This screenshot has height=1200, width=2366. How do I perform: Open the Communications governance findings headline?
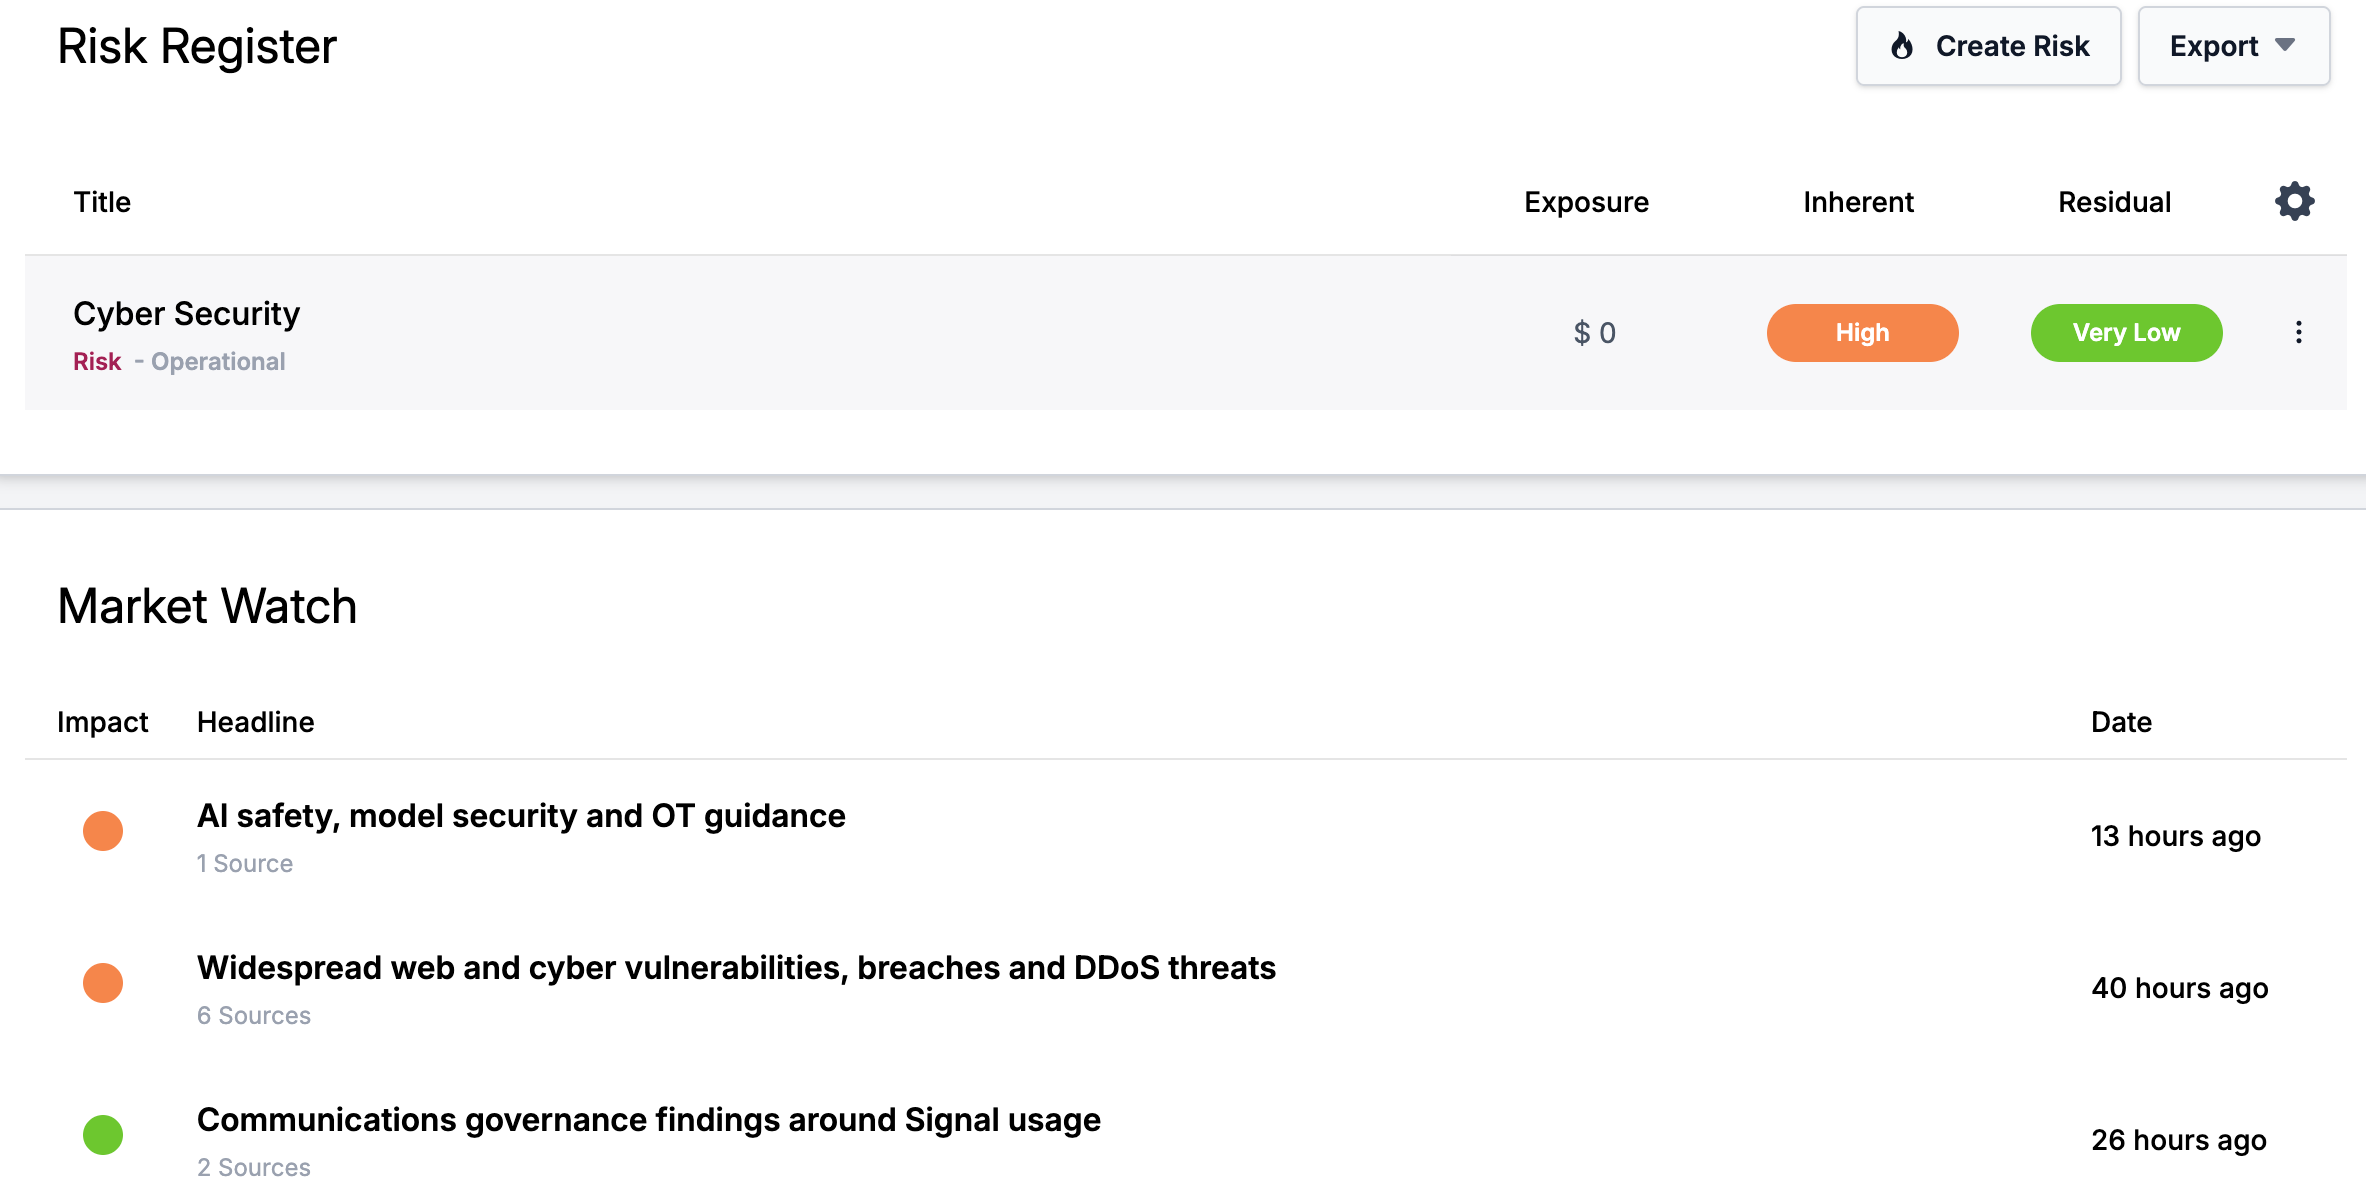tap(648, 1120)
